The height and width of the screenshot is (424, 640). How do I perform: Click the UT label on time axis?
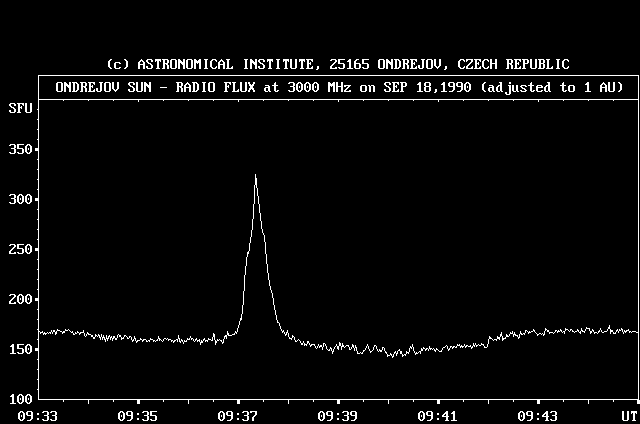[x=627, y=414]
